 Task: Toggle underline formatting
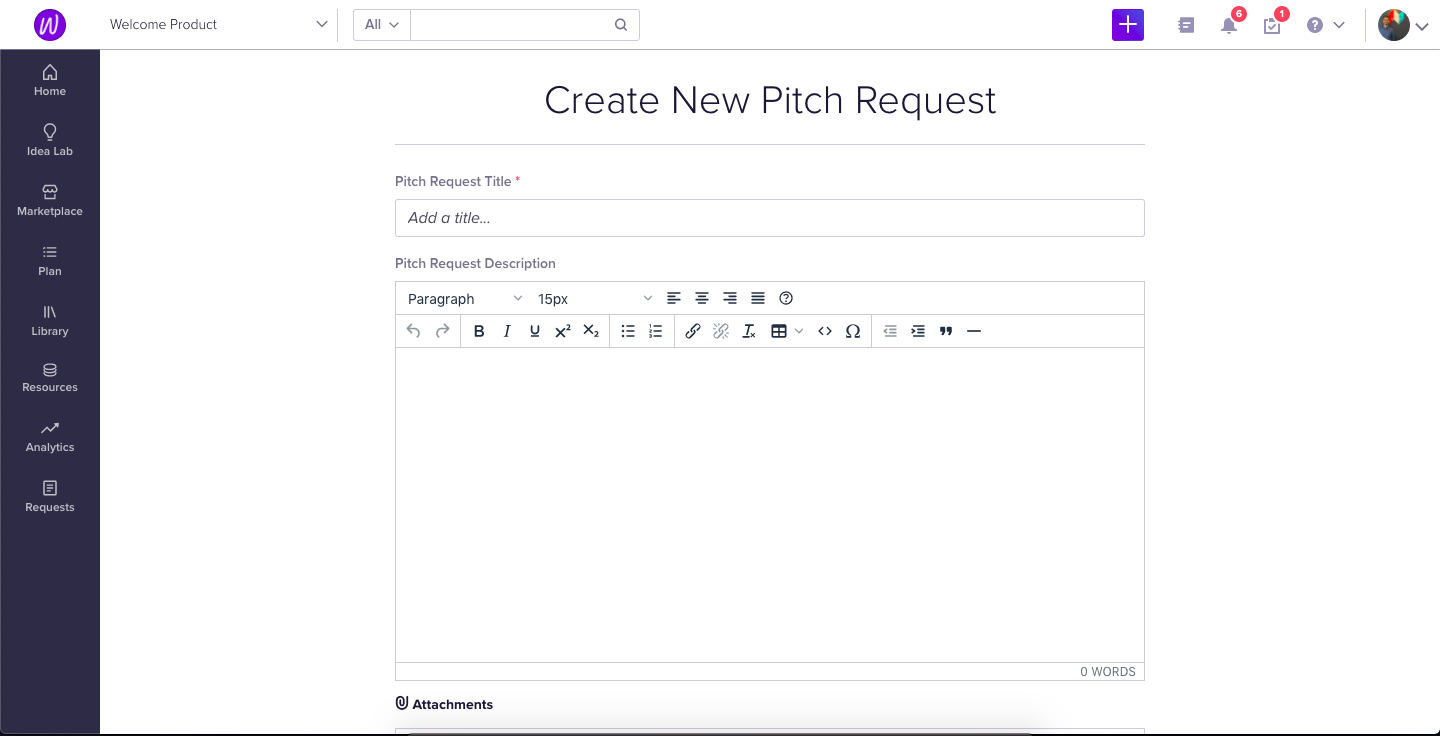[535, 331]
